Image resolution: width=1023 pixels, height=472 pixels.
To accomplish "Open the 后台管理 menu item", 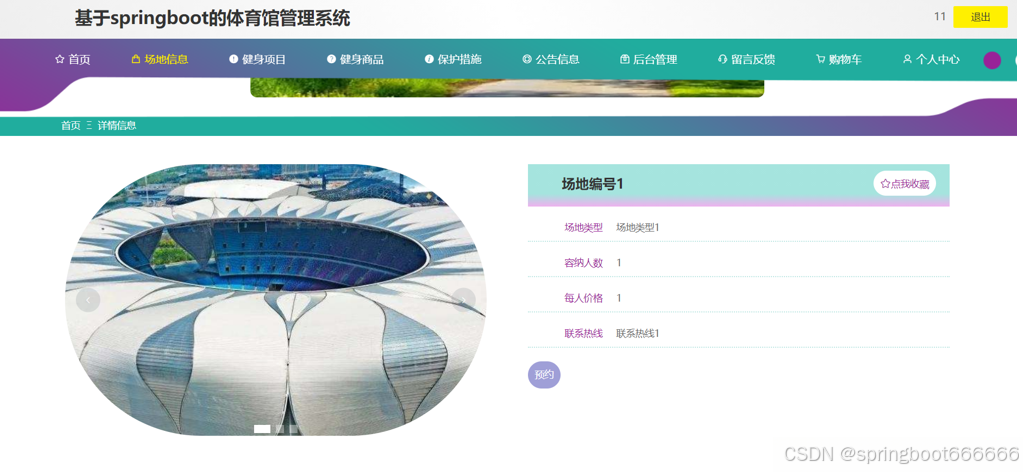I will [649, 59].
